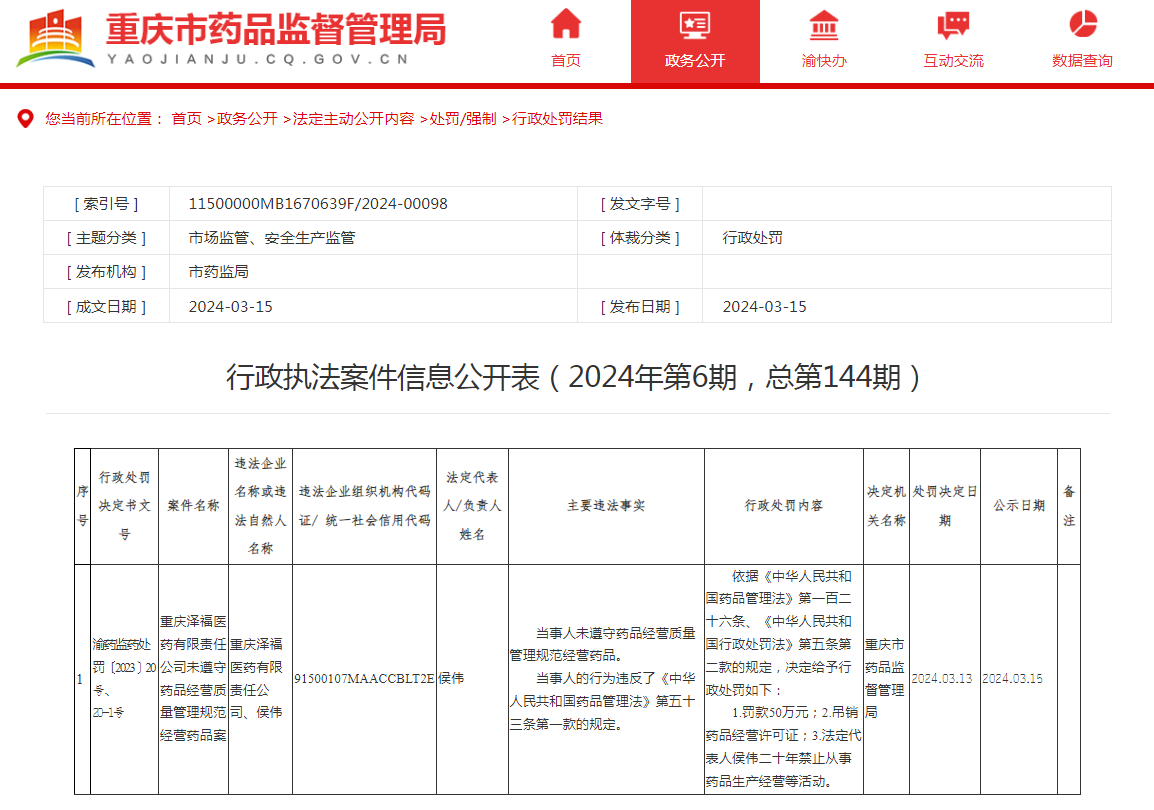
Task: Click the 政务公开 monitor icon
Action: click(x=695, y=25)
